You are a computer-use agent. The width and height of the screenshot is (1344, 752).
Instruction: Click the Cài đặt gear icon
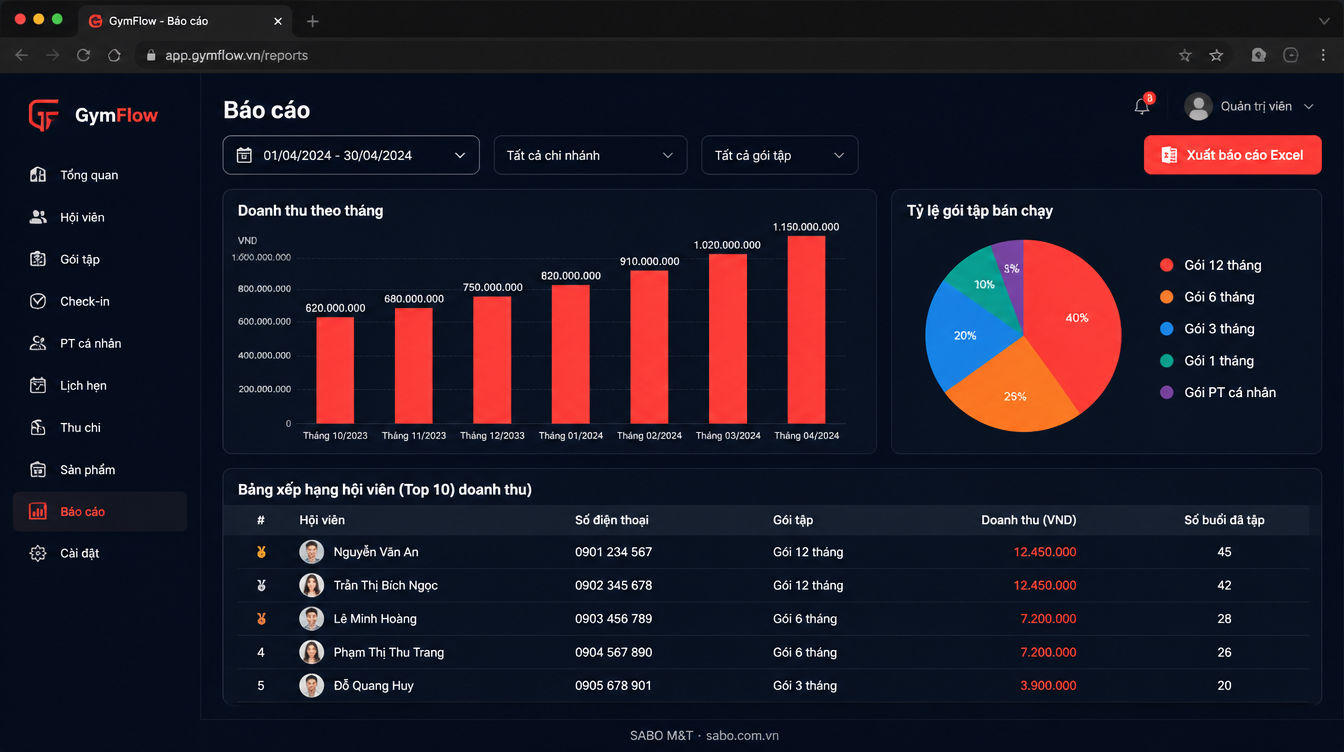coord(38,553)
